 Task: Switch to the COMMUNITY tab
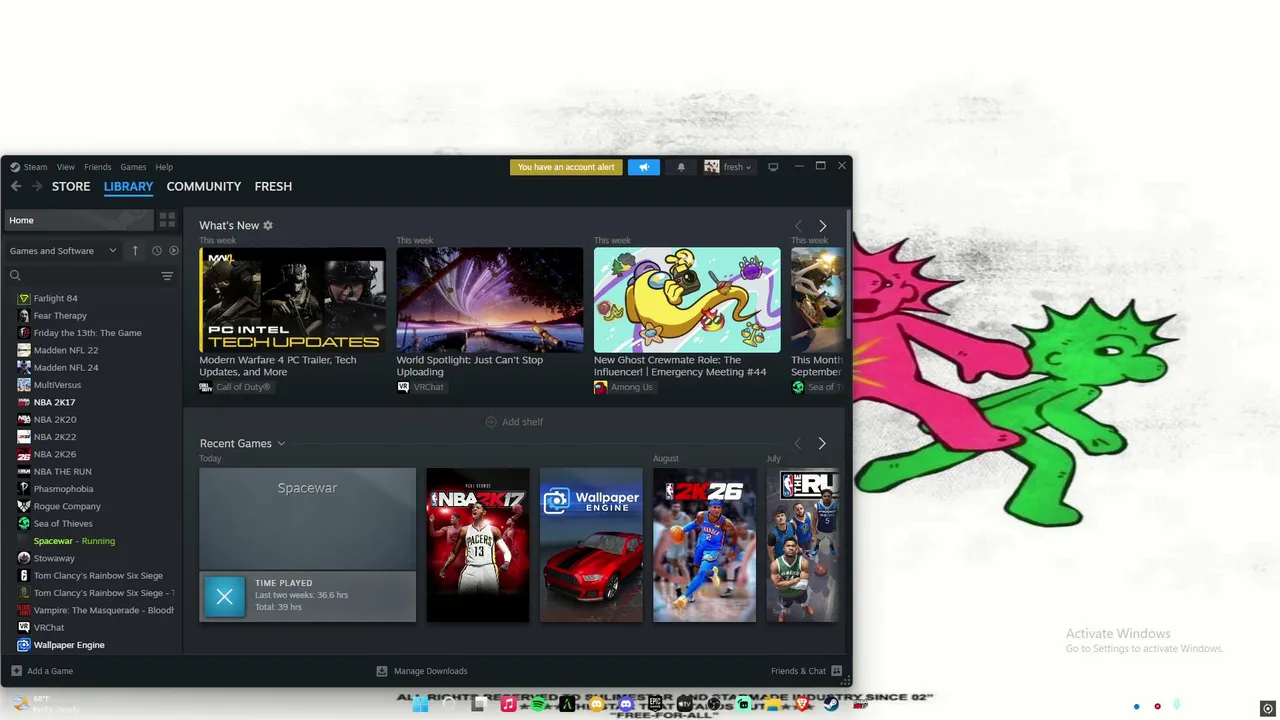204,187
